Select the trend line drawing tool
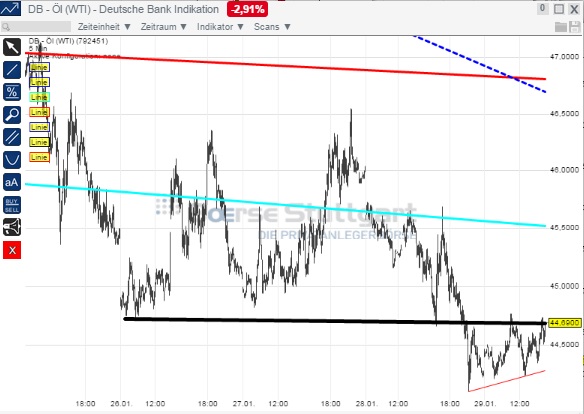The image size is (584, 414). (12, 70)
